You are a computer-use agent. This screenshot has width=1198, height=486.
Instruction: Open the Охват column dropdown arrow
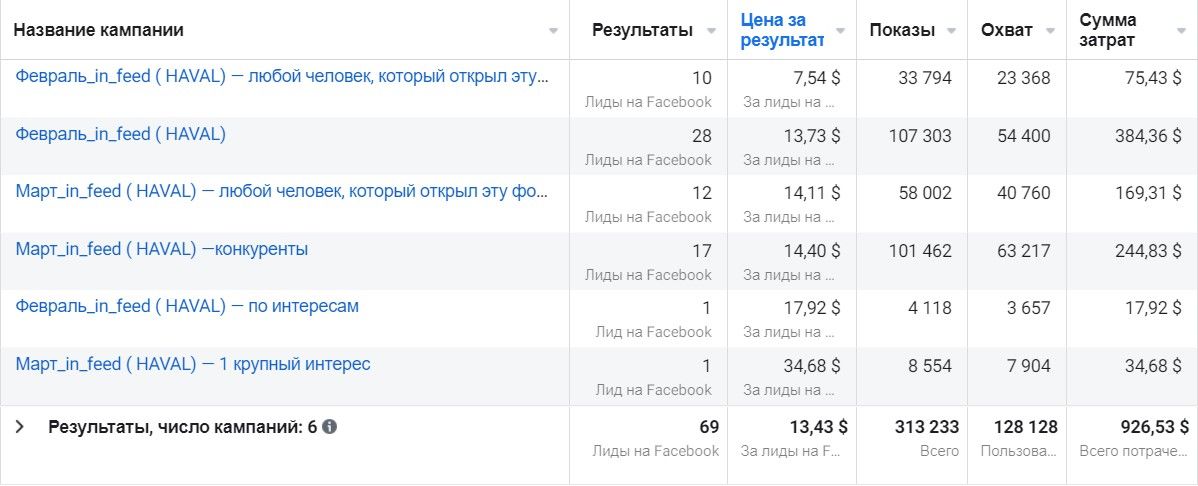(x=1051, y=31)
